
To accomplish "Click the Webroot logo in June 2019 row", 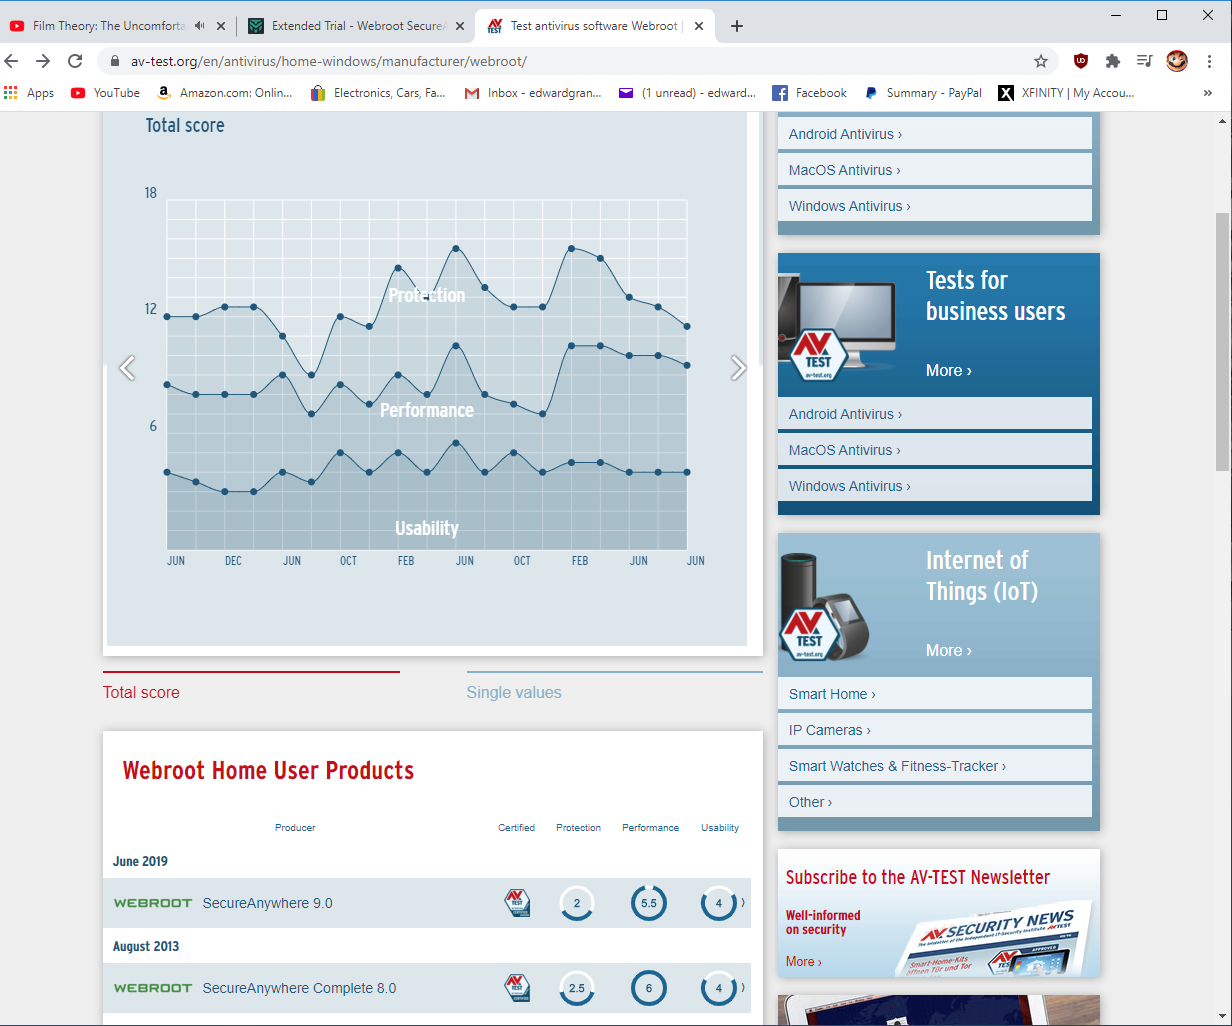I will pos(153,903).
